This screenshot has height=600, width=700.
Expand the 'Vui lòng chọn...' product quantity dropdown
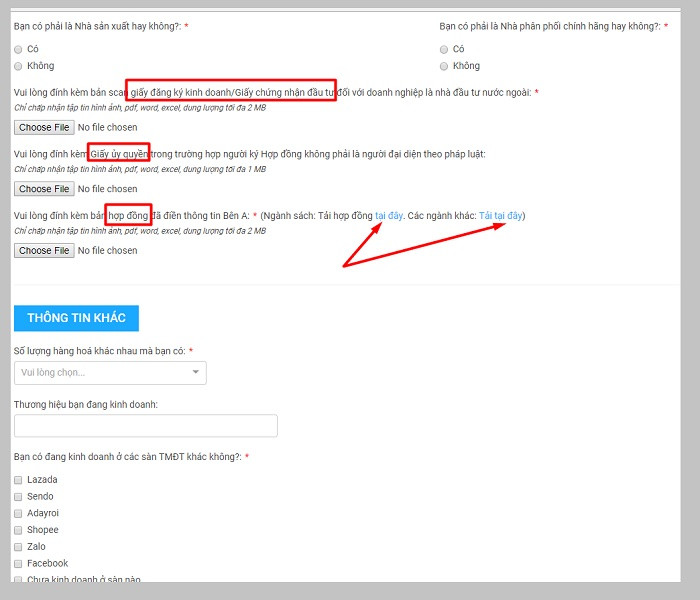click(x=100, y=373)
